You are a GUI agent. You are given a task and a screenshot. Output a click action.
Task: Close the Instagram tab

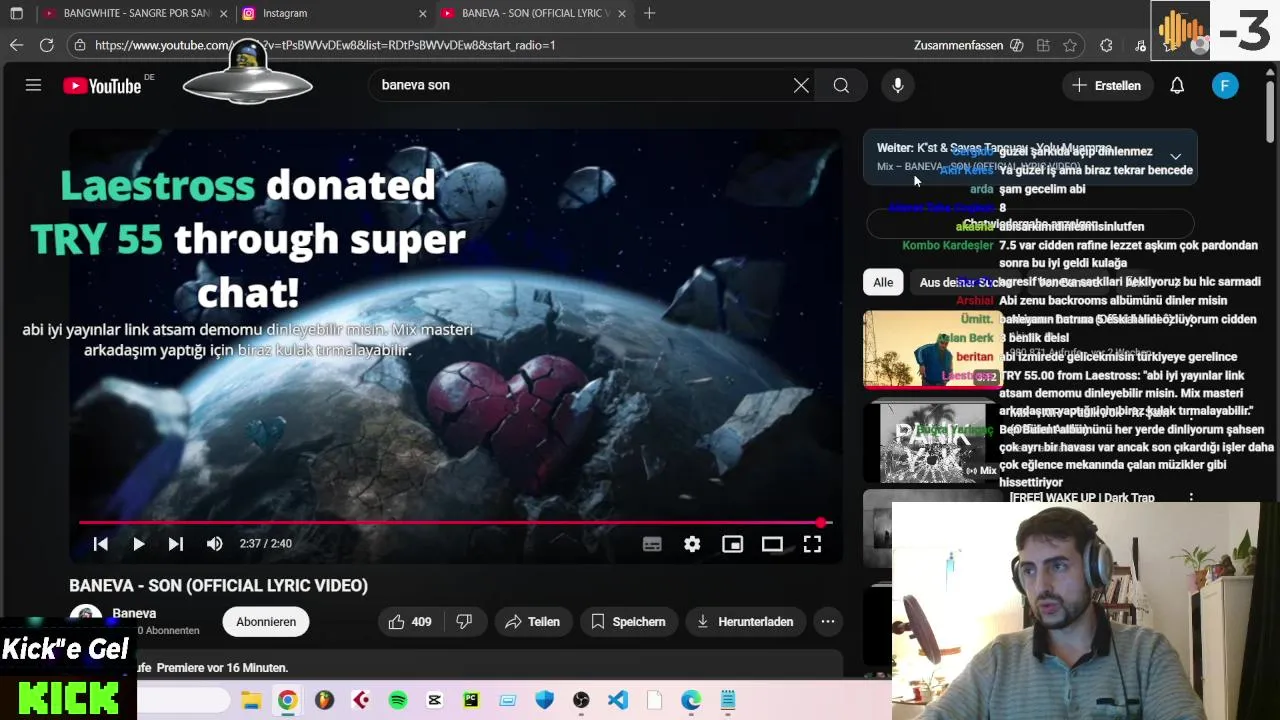(422, 13)
